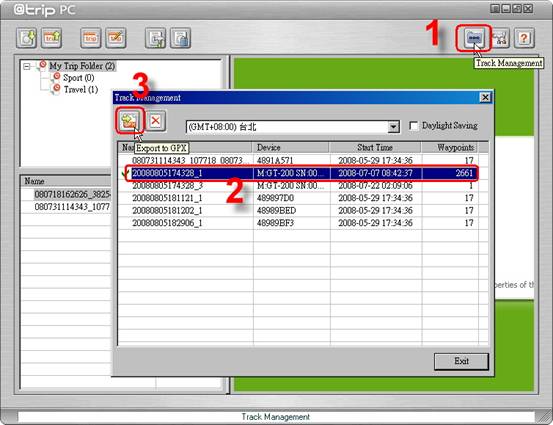Close the Track Management dialog
Screen dimensions: 553x425
[x=485, y=97]
